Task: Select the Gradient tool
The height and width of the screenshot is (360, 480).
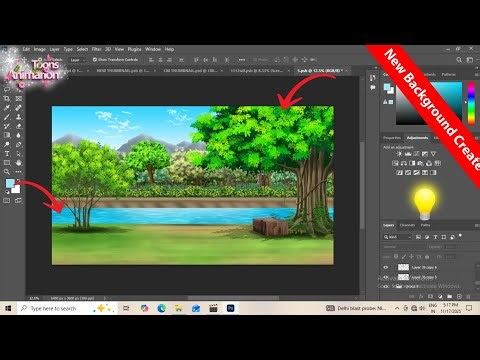Action: (7, 135)
